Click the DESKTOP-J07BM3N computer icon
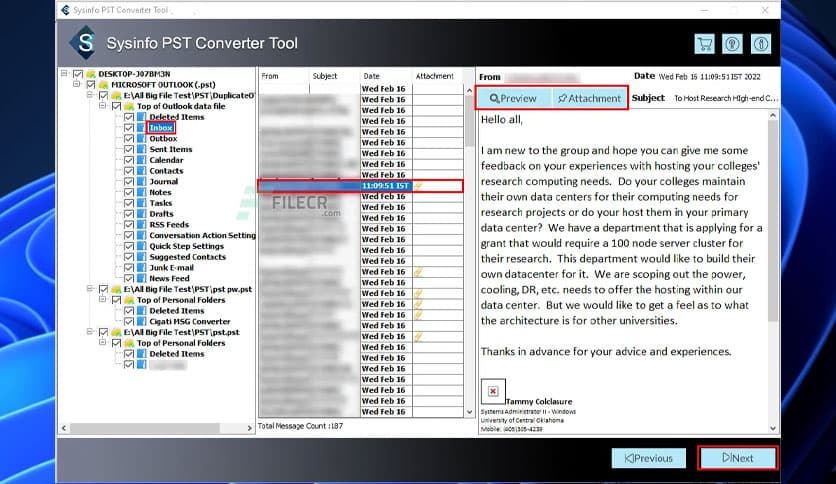 [x=91, y=74]
